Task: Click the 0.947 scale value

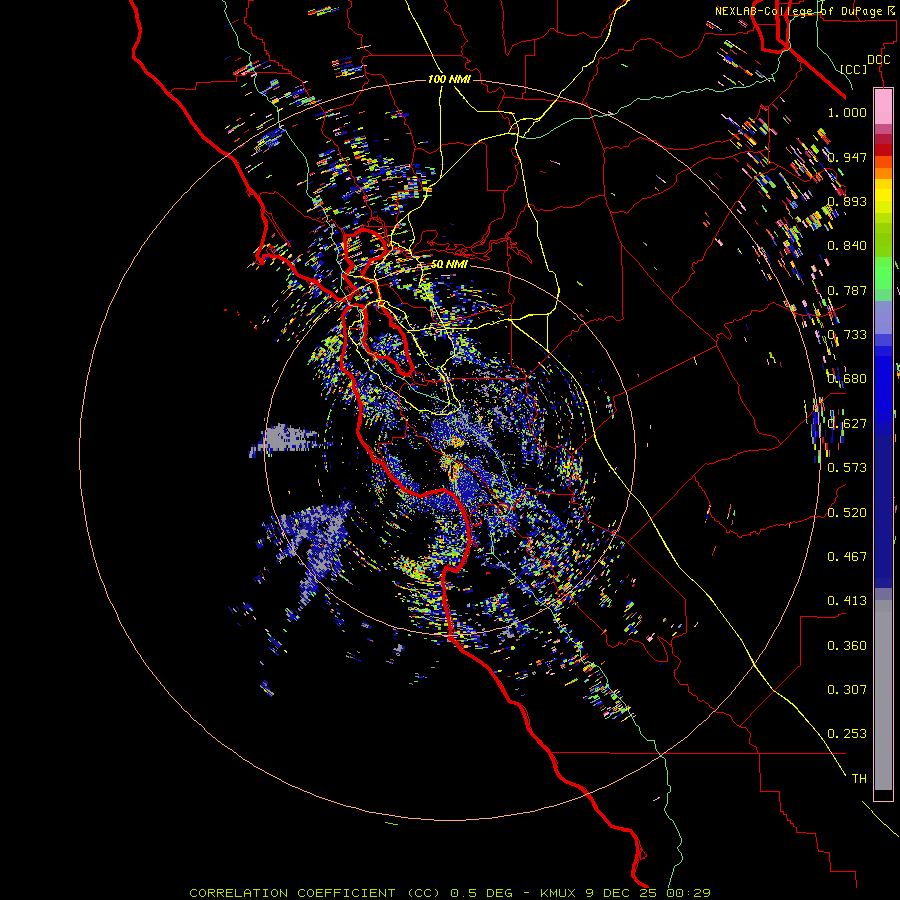Action: coord(847,157)
